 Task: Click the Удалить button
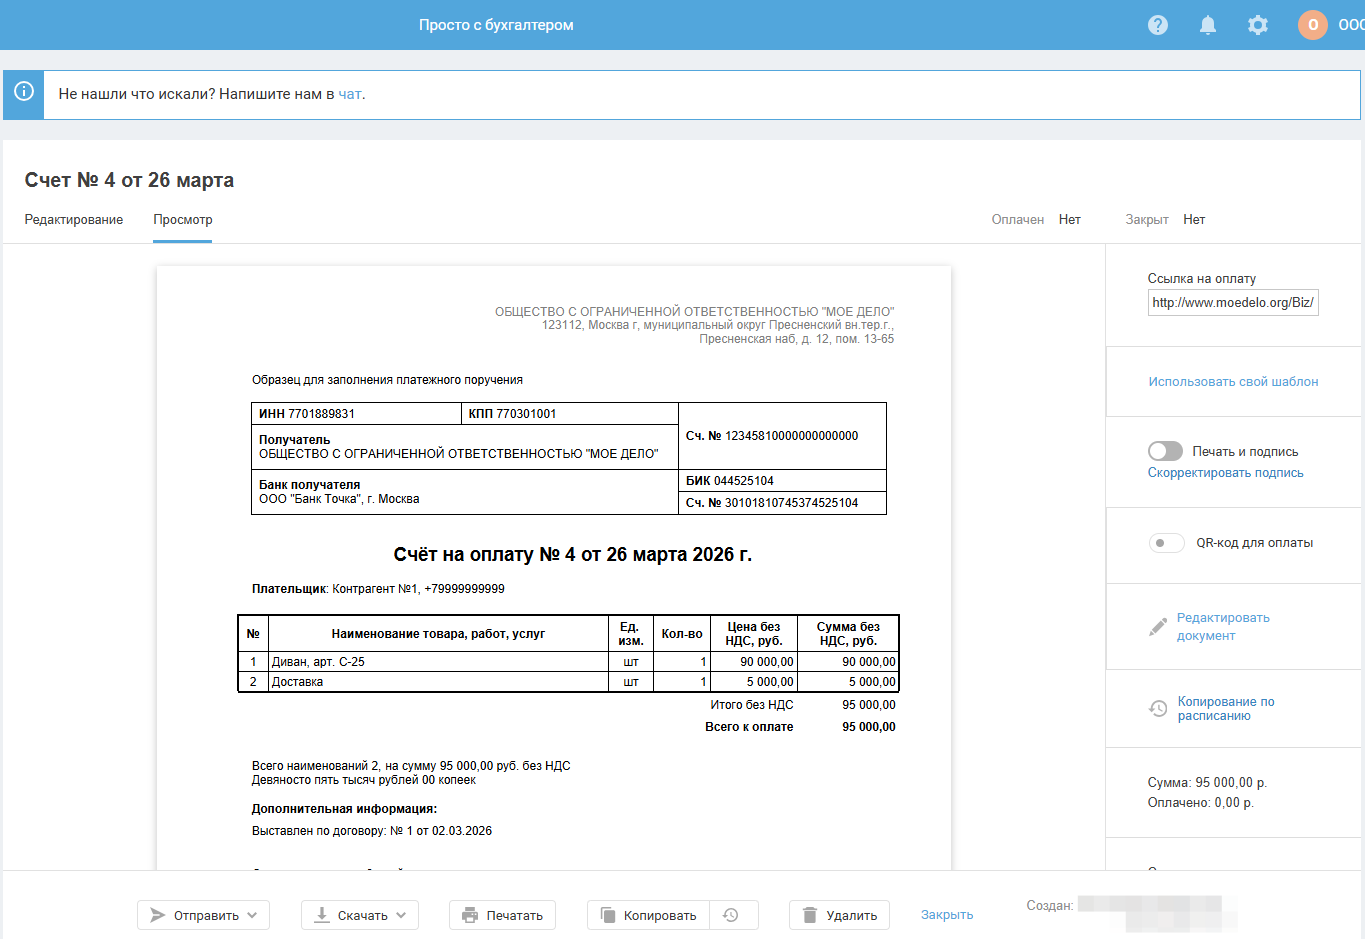click(x=839, y=915)
